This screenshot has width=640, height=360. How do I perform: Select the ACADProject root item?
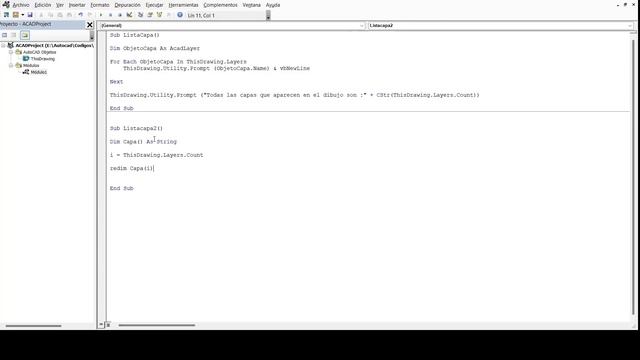54,46
